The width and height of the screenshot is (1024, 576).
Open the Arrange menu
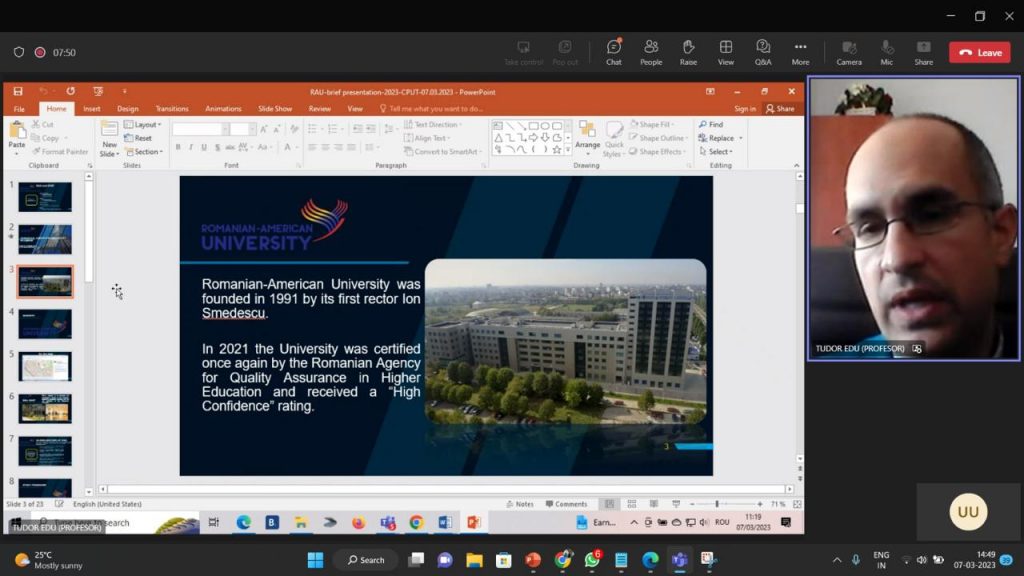587,138
